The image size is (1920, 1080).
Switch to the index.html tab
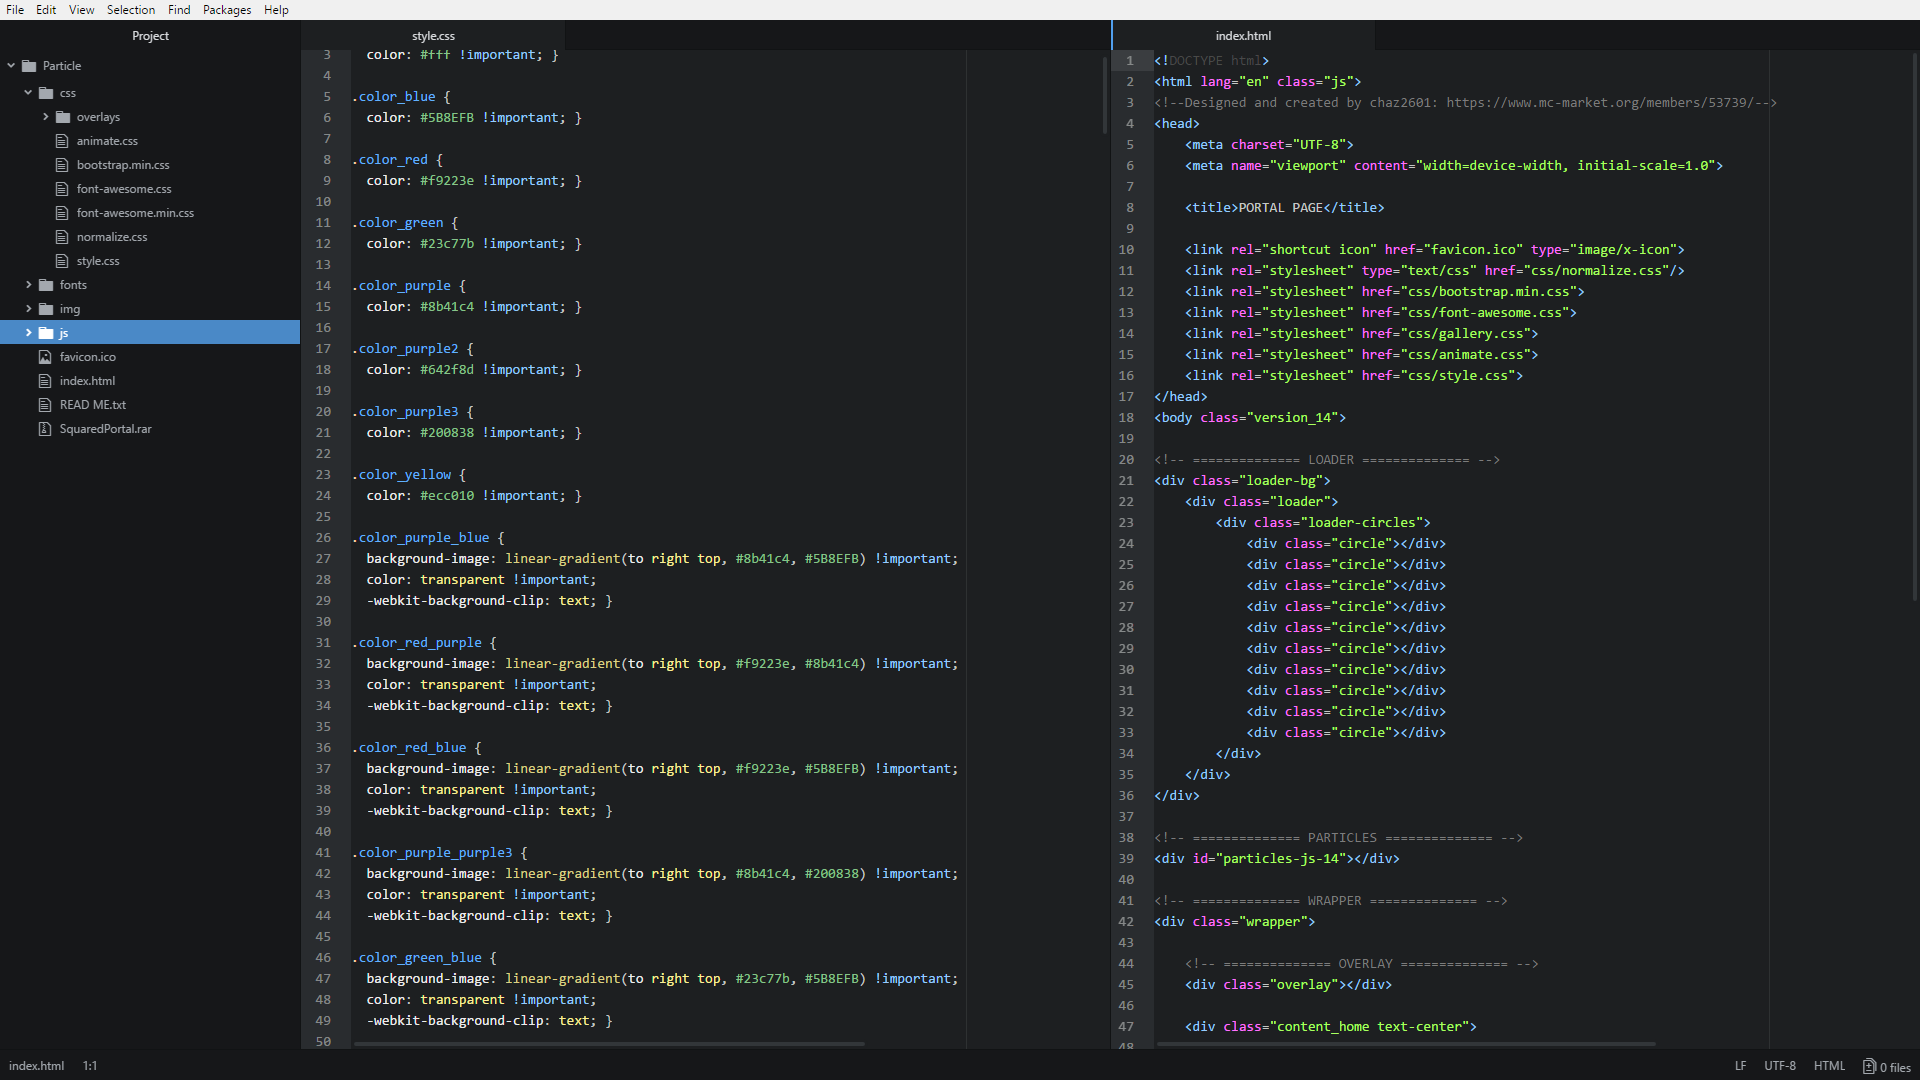pyautogui.click(x=1243, y=36)
